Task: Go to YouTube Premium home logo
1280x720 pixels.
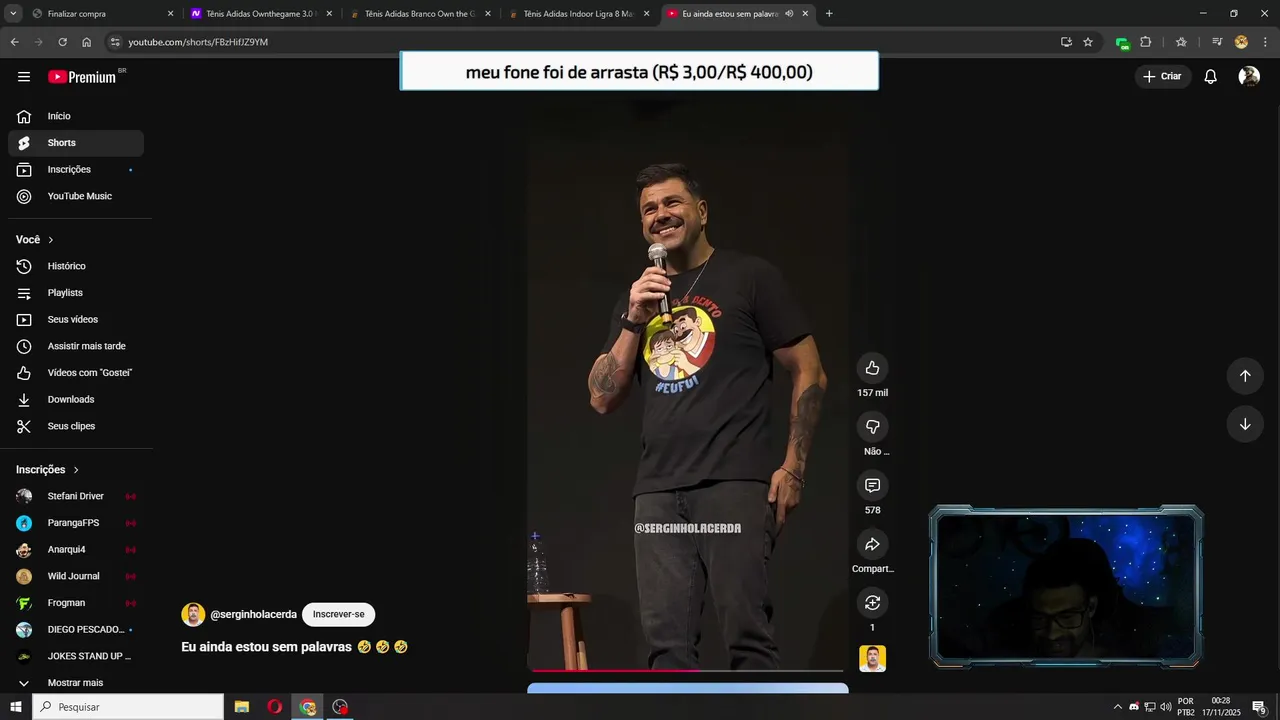Action: [x=82, y=77]
